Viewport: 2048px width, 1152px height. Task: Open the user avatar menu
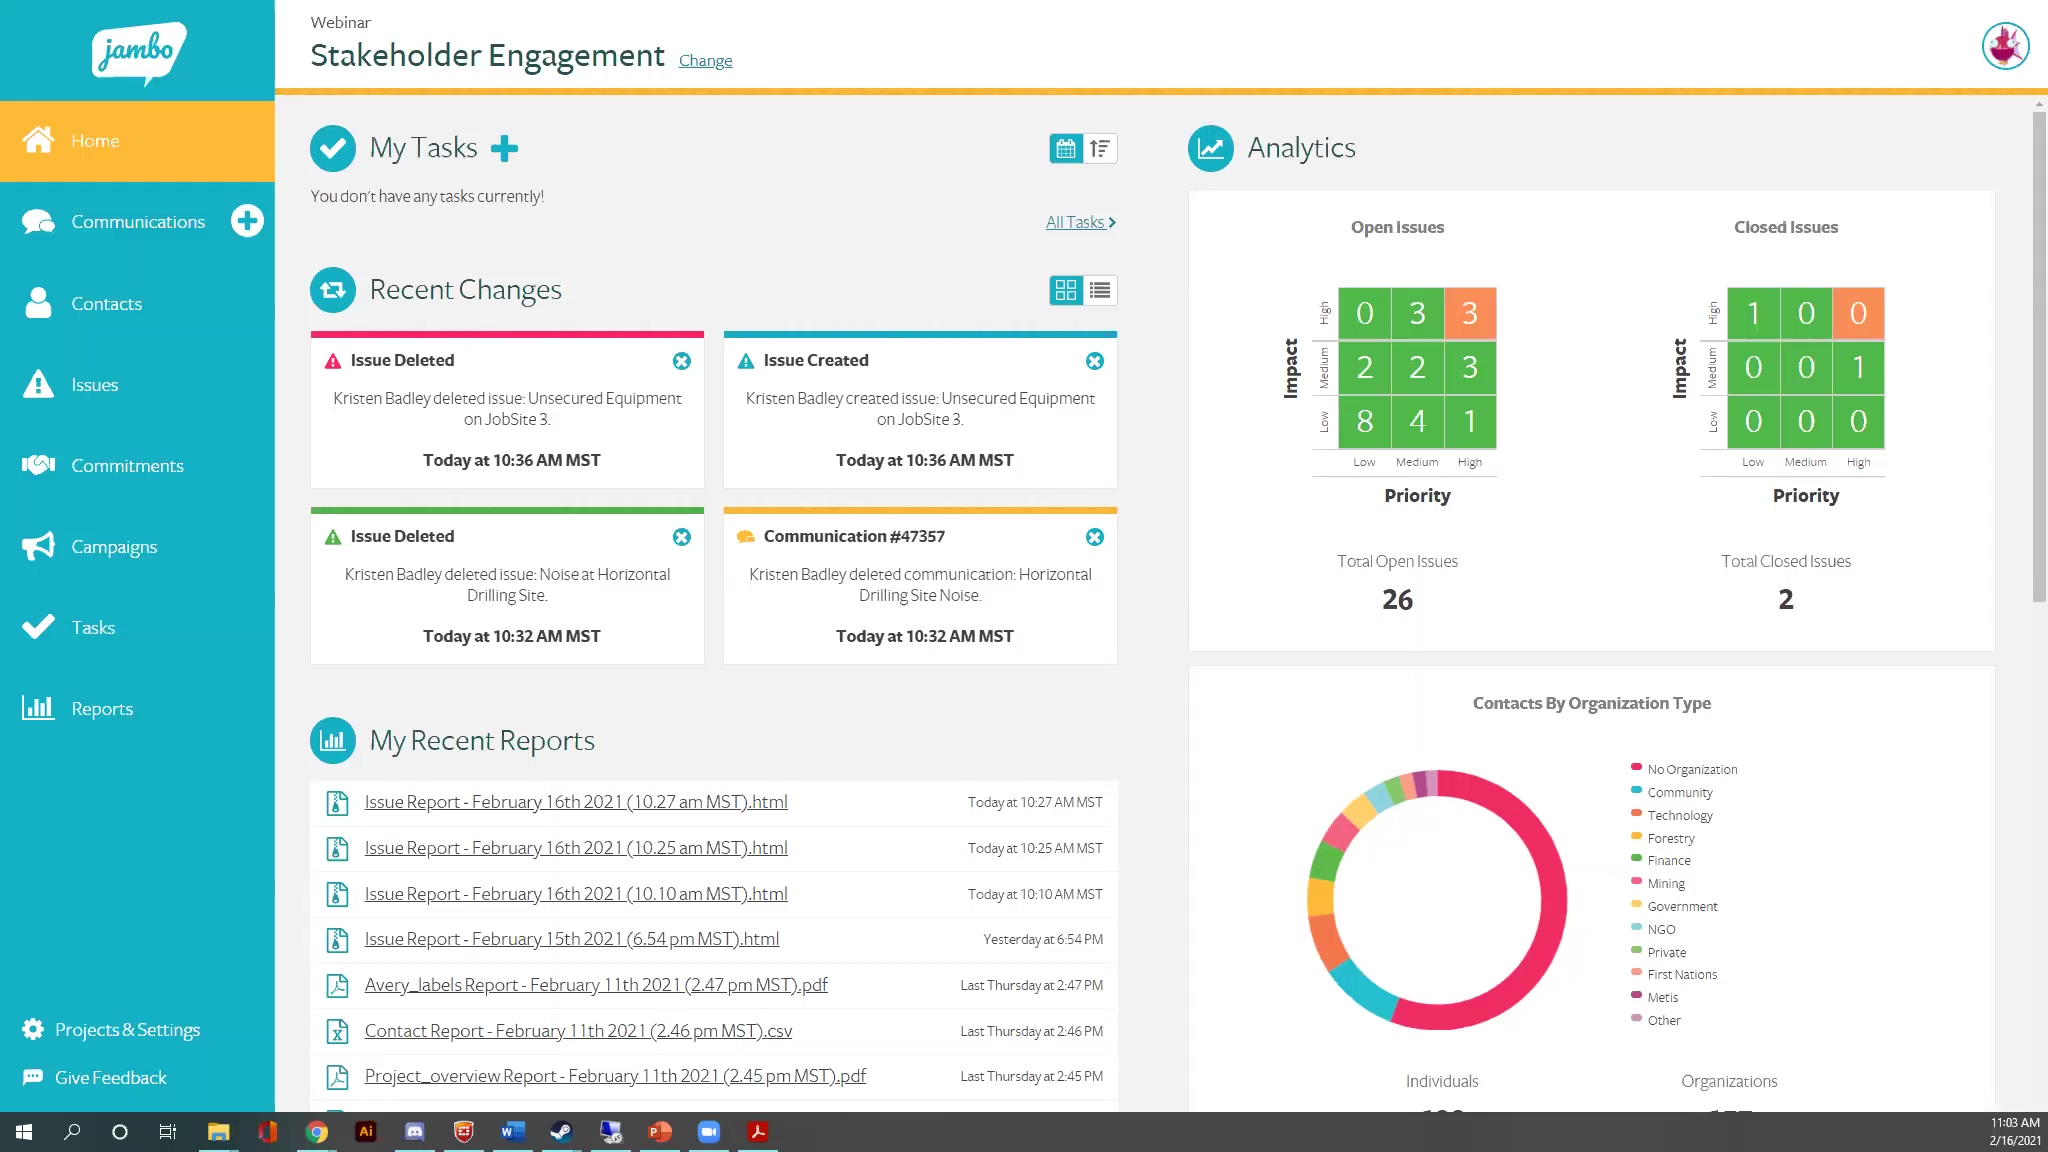pos(2005,45)
